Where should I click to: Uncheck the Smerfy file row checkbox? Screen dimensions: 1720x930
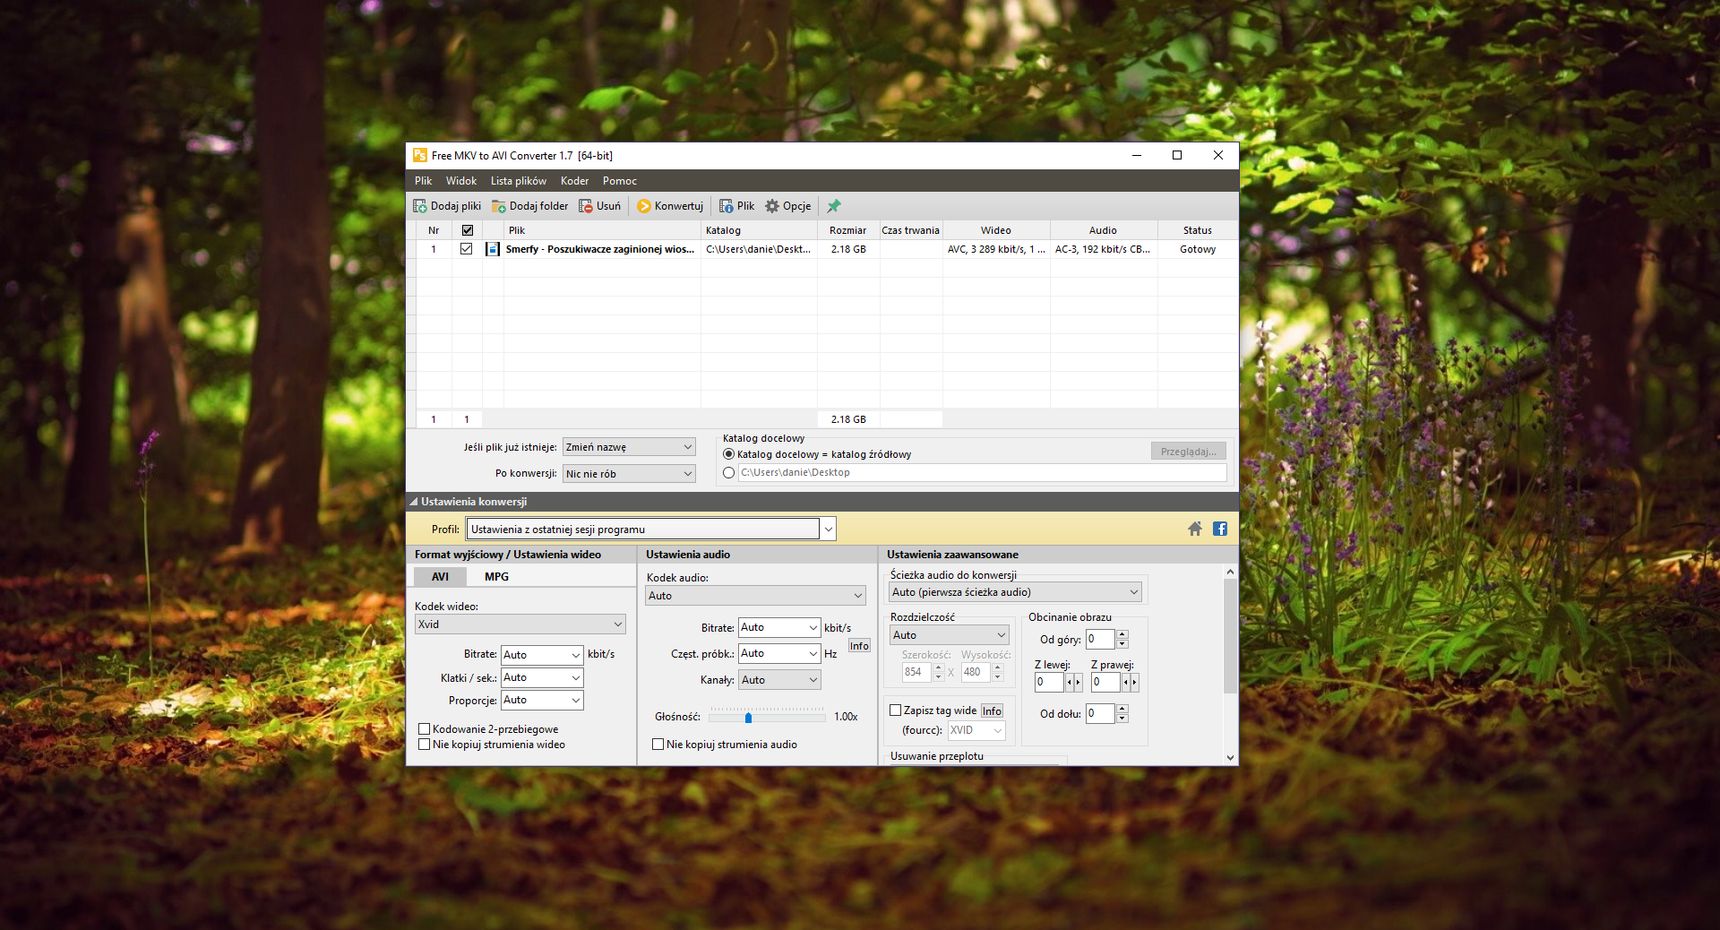pos(466,249)
